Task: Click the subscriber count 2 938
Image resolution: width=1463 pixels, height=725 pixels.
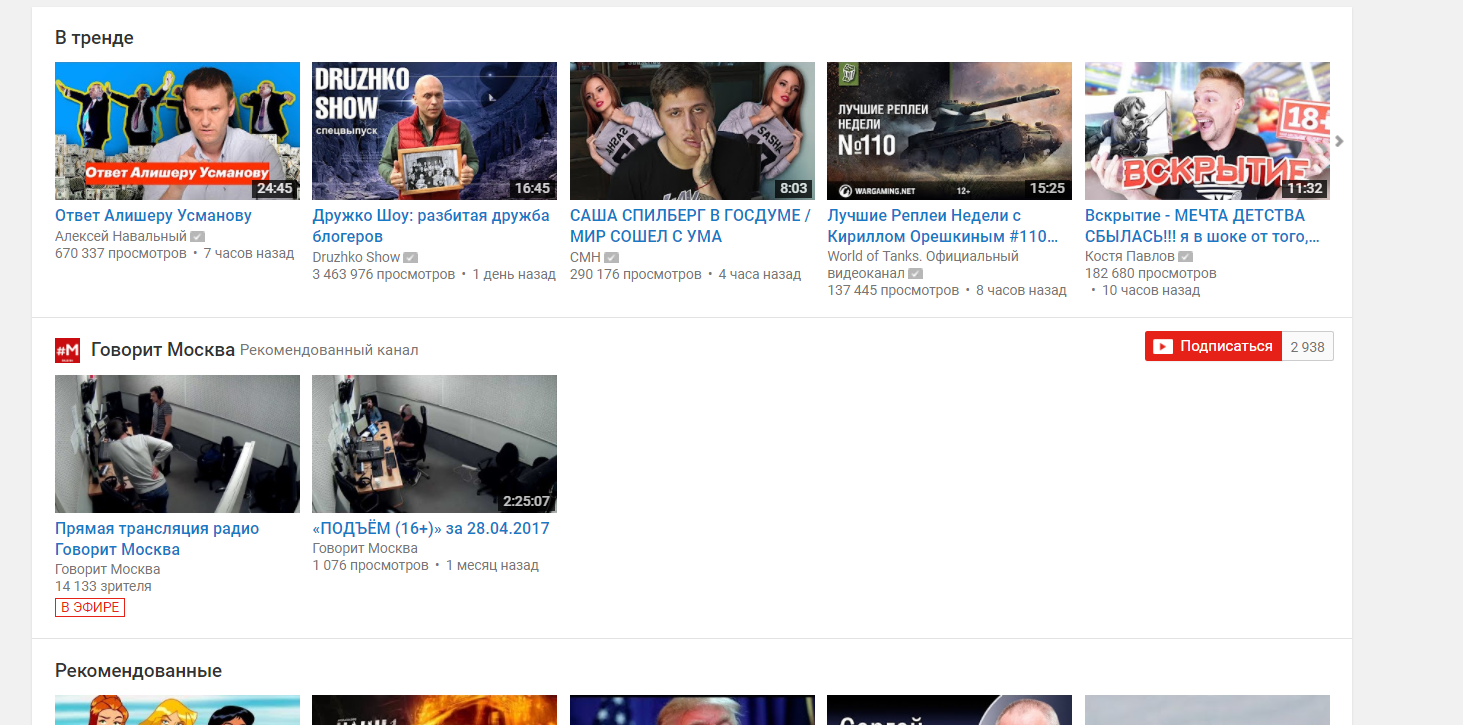Action: (1307, 347)
